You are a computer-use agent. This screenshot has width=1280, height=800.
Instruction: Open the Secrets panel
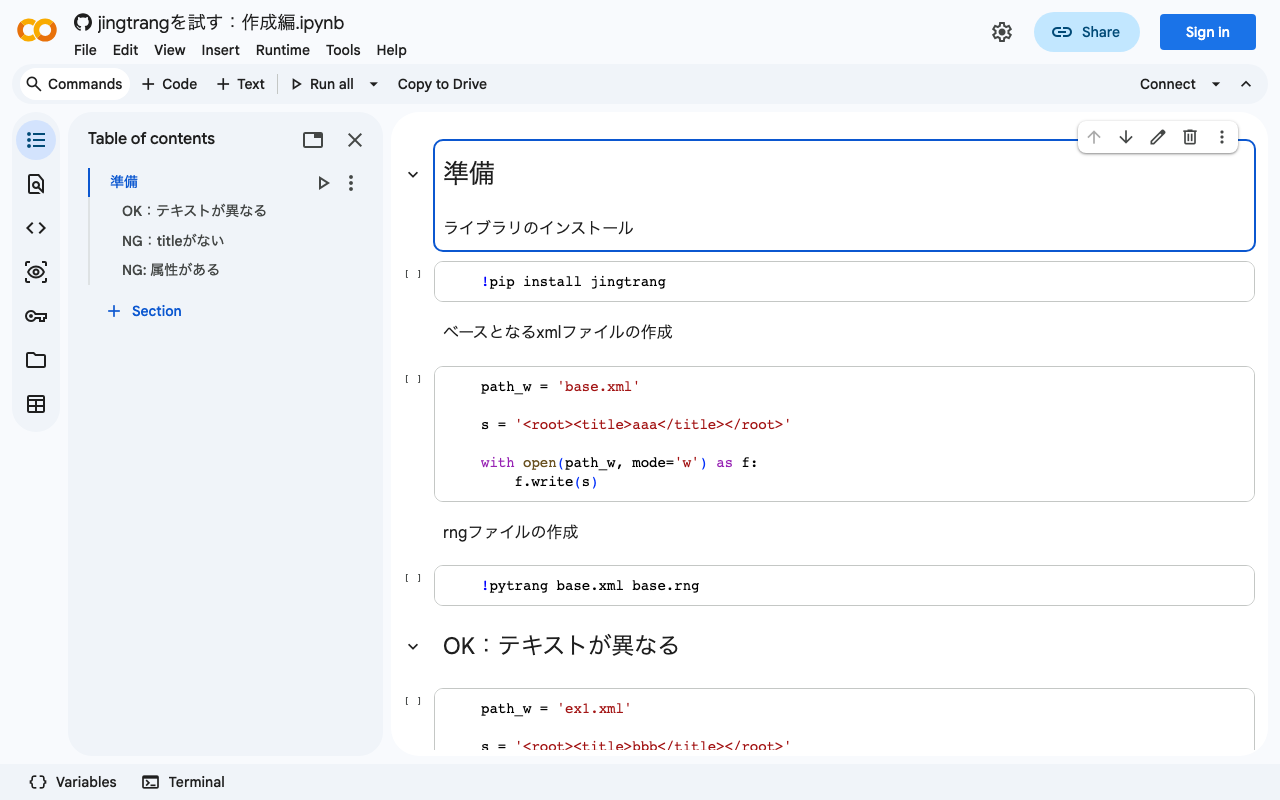pos(36,316)
